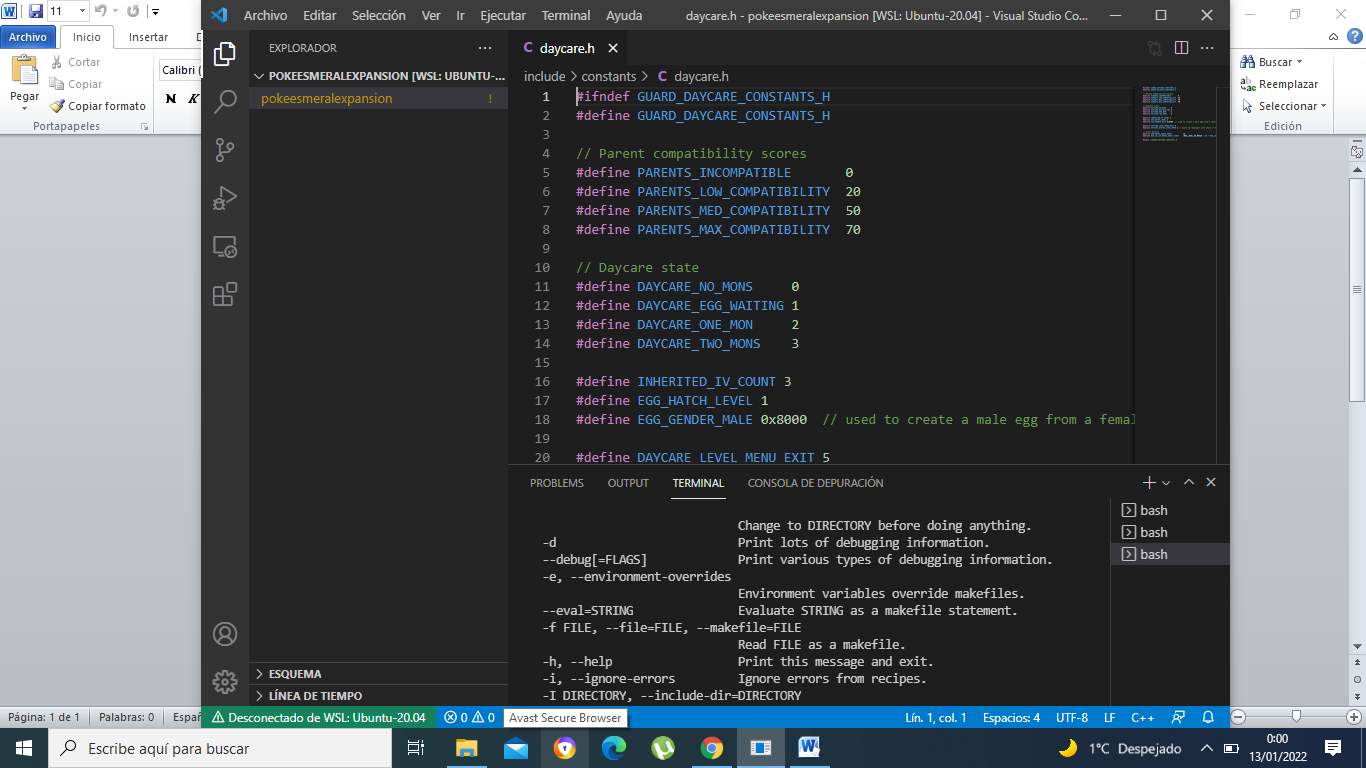Click the WSL remote status indicator
This screenshot has width=1366, height=768.
[x=318, y=717]
